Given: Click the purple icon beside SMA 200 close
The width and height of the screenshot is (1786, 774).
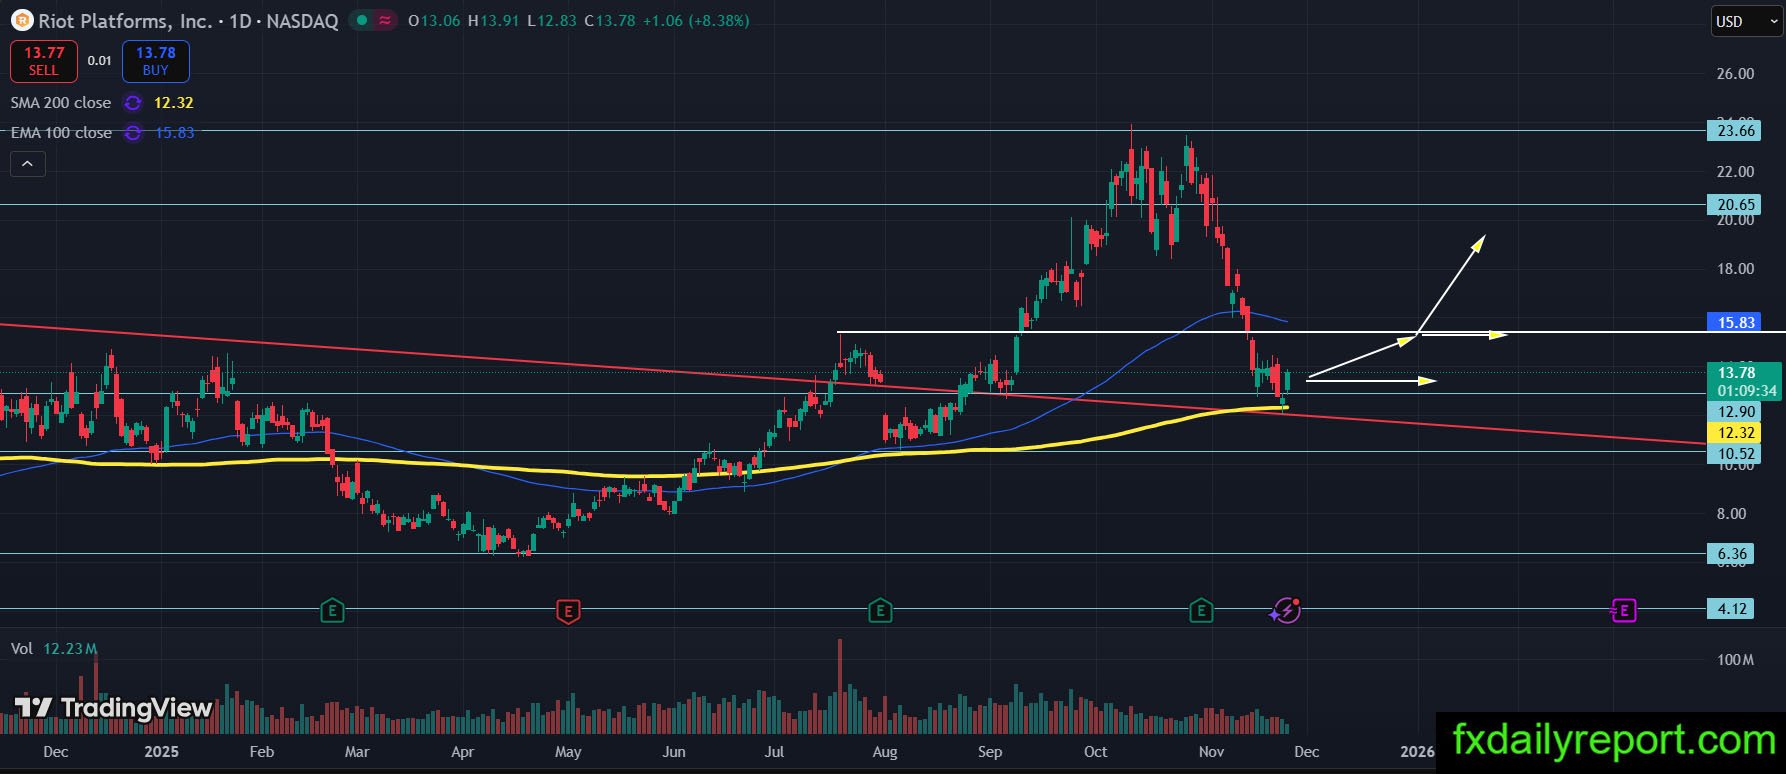Looking at the screenshot, I should [x=132, y=102].
